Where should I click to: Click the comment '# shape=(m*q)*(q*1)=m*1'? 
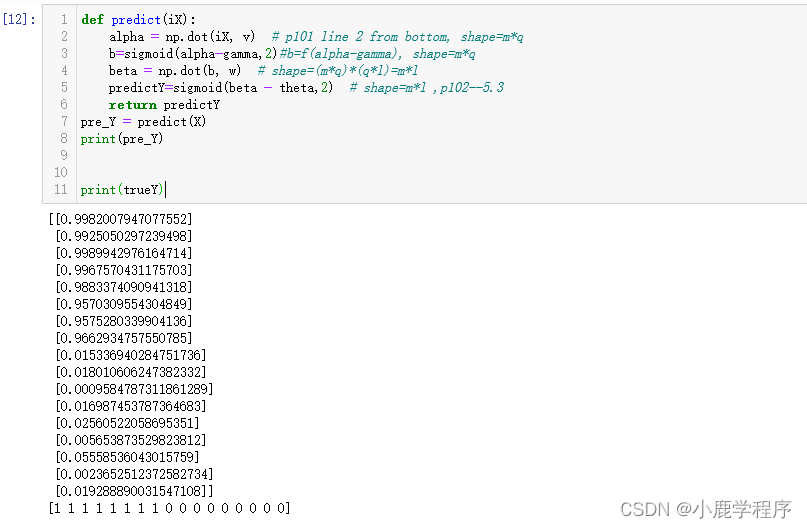tap(338, 71)
